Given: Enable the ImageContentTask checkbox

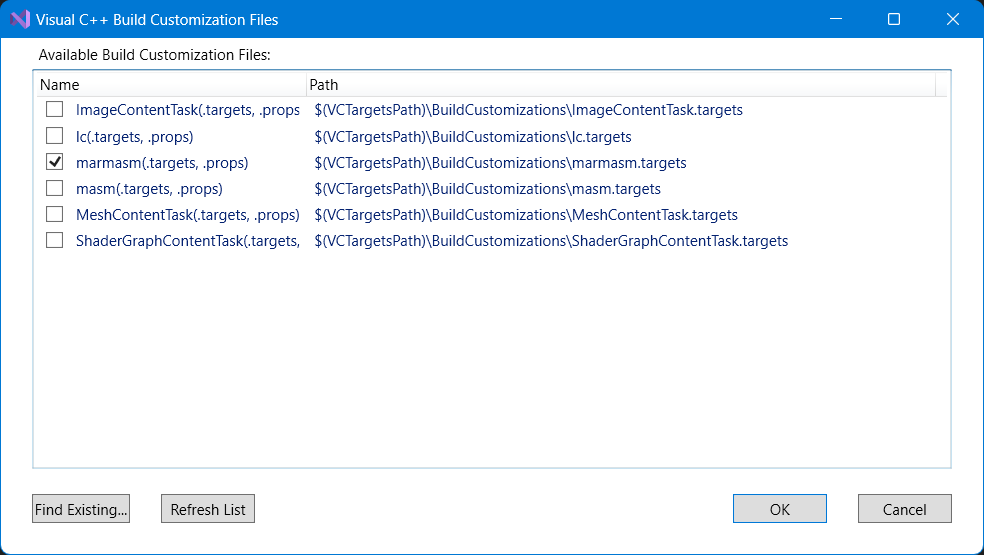Looking at the screenshot, I should pos(55,109).
